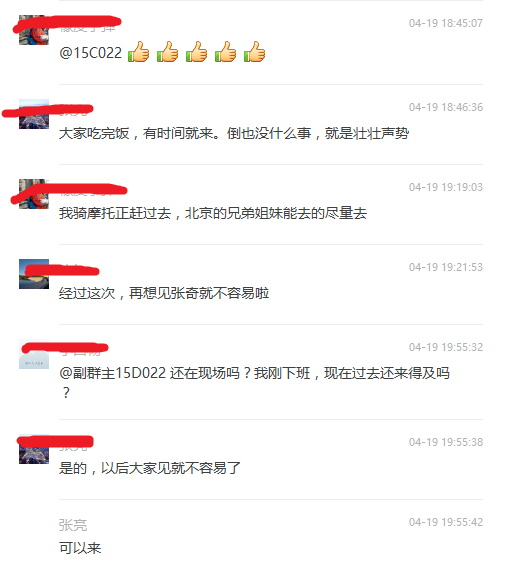Image resolution: width=510 pixels, height=569 pixels.
Task: Click timestamp 04-19 19:55:42
Action: point(446,522)
